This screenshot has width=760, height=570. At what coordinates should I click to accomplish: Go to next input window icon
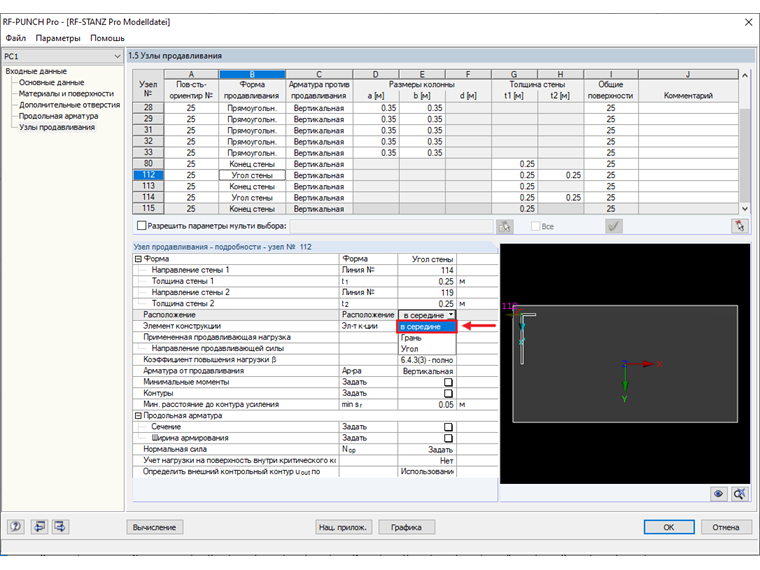point(61,526)
